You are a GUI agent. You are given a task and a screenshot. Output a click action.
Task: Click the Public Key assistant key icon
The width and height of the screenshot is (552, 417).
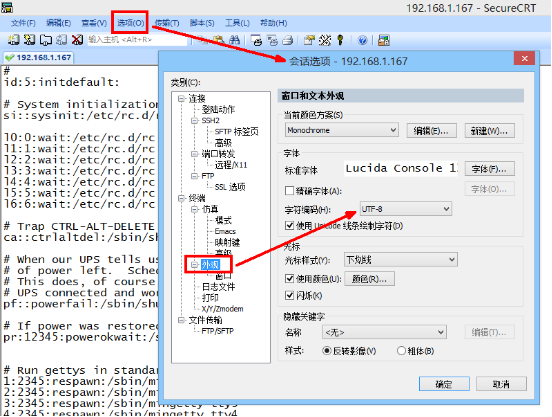tap(340, 40)
